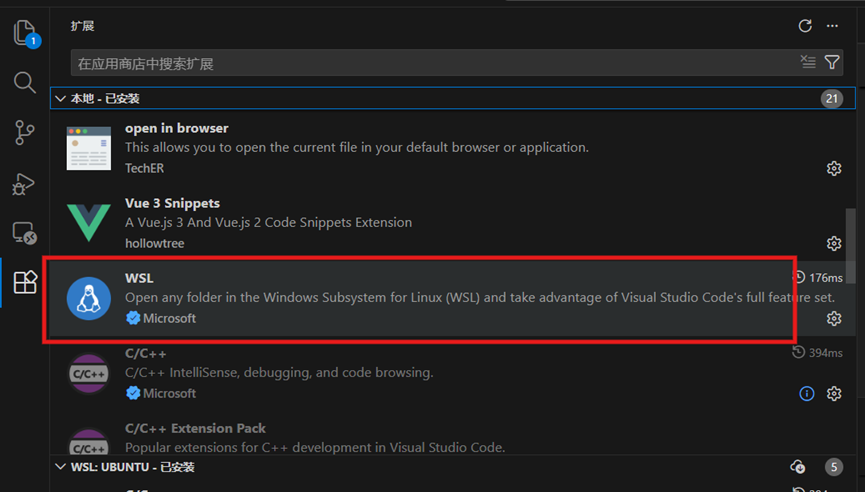Click the open in browser extension icon
This screenshot has height=492, width=865.
(x=89, y=148)
